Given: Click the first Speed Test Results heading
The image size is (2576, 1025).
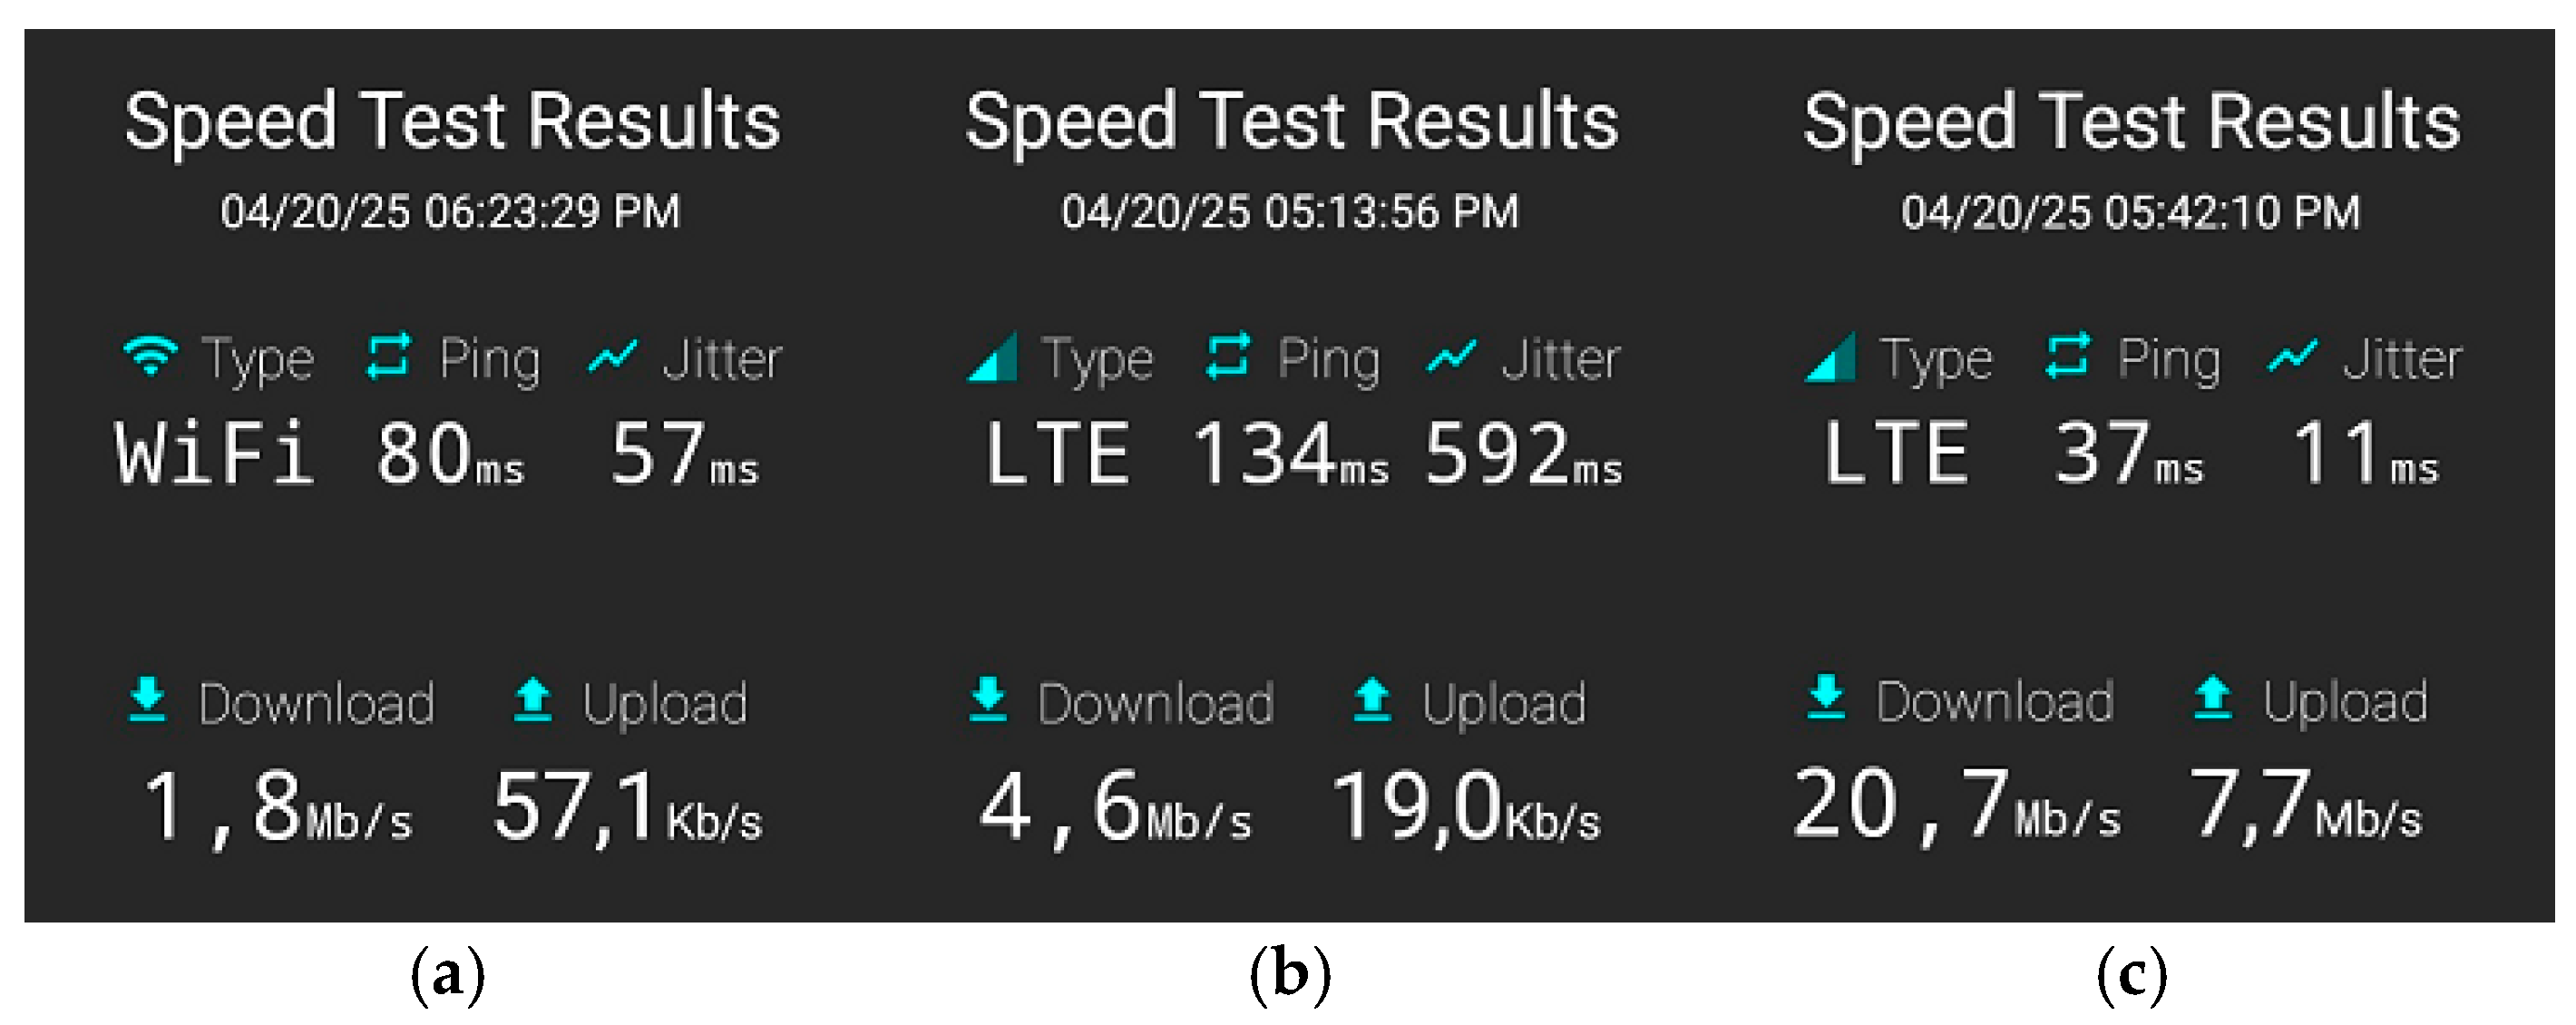Looking at the screenshot, I should [x=452, y=122].
